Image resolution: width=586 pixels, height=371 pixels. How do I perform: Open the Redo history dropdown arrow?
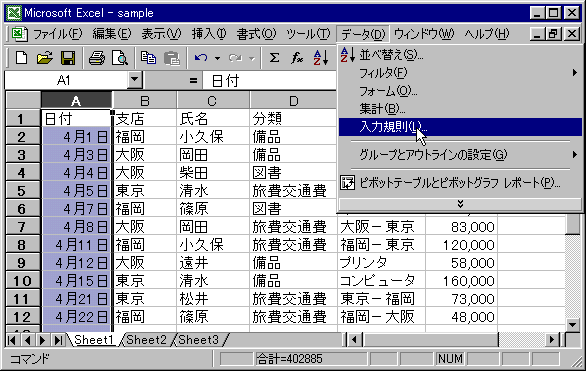point(252,58)
